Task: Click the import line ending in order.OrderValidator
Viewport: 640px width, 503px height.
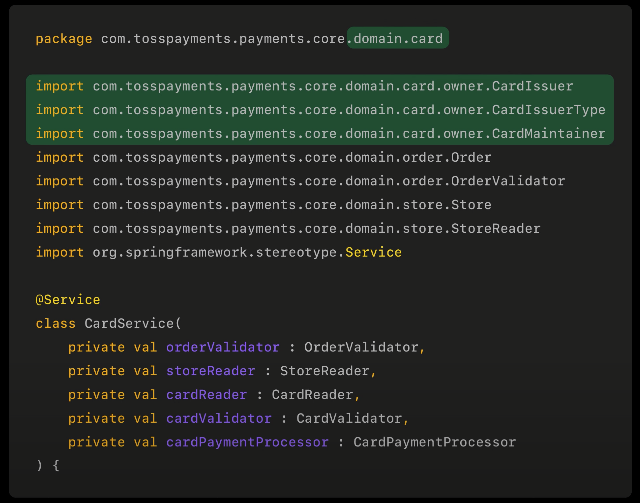Action: (300, 181)
